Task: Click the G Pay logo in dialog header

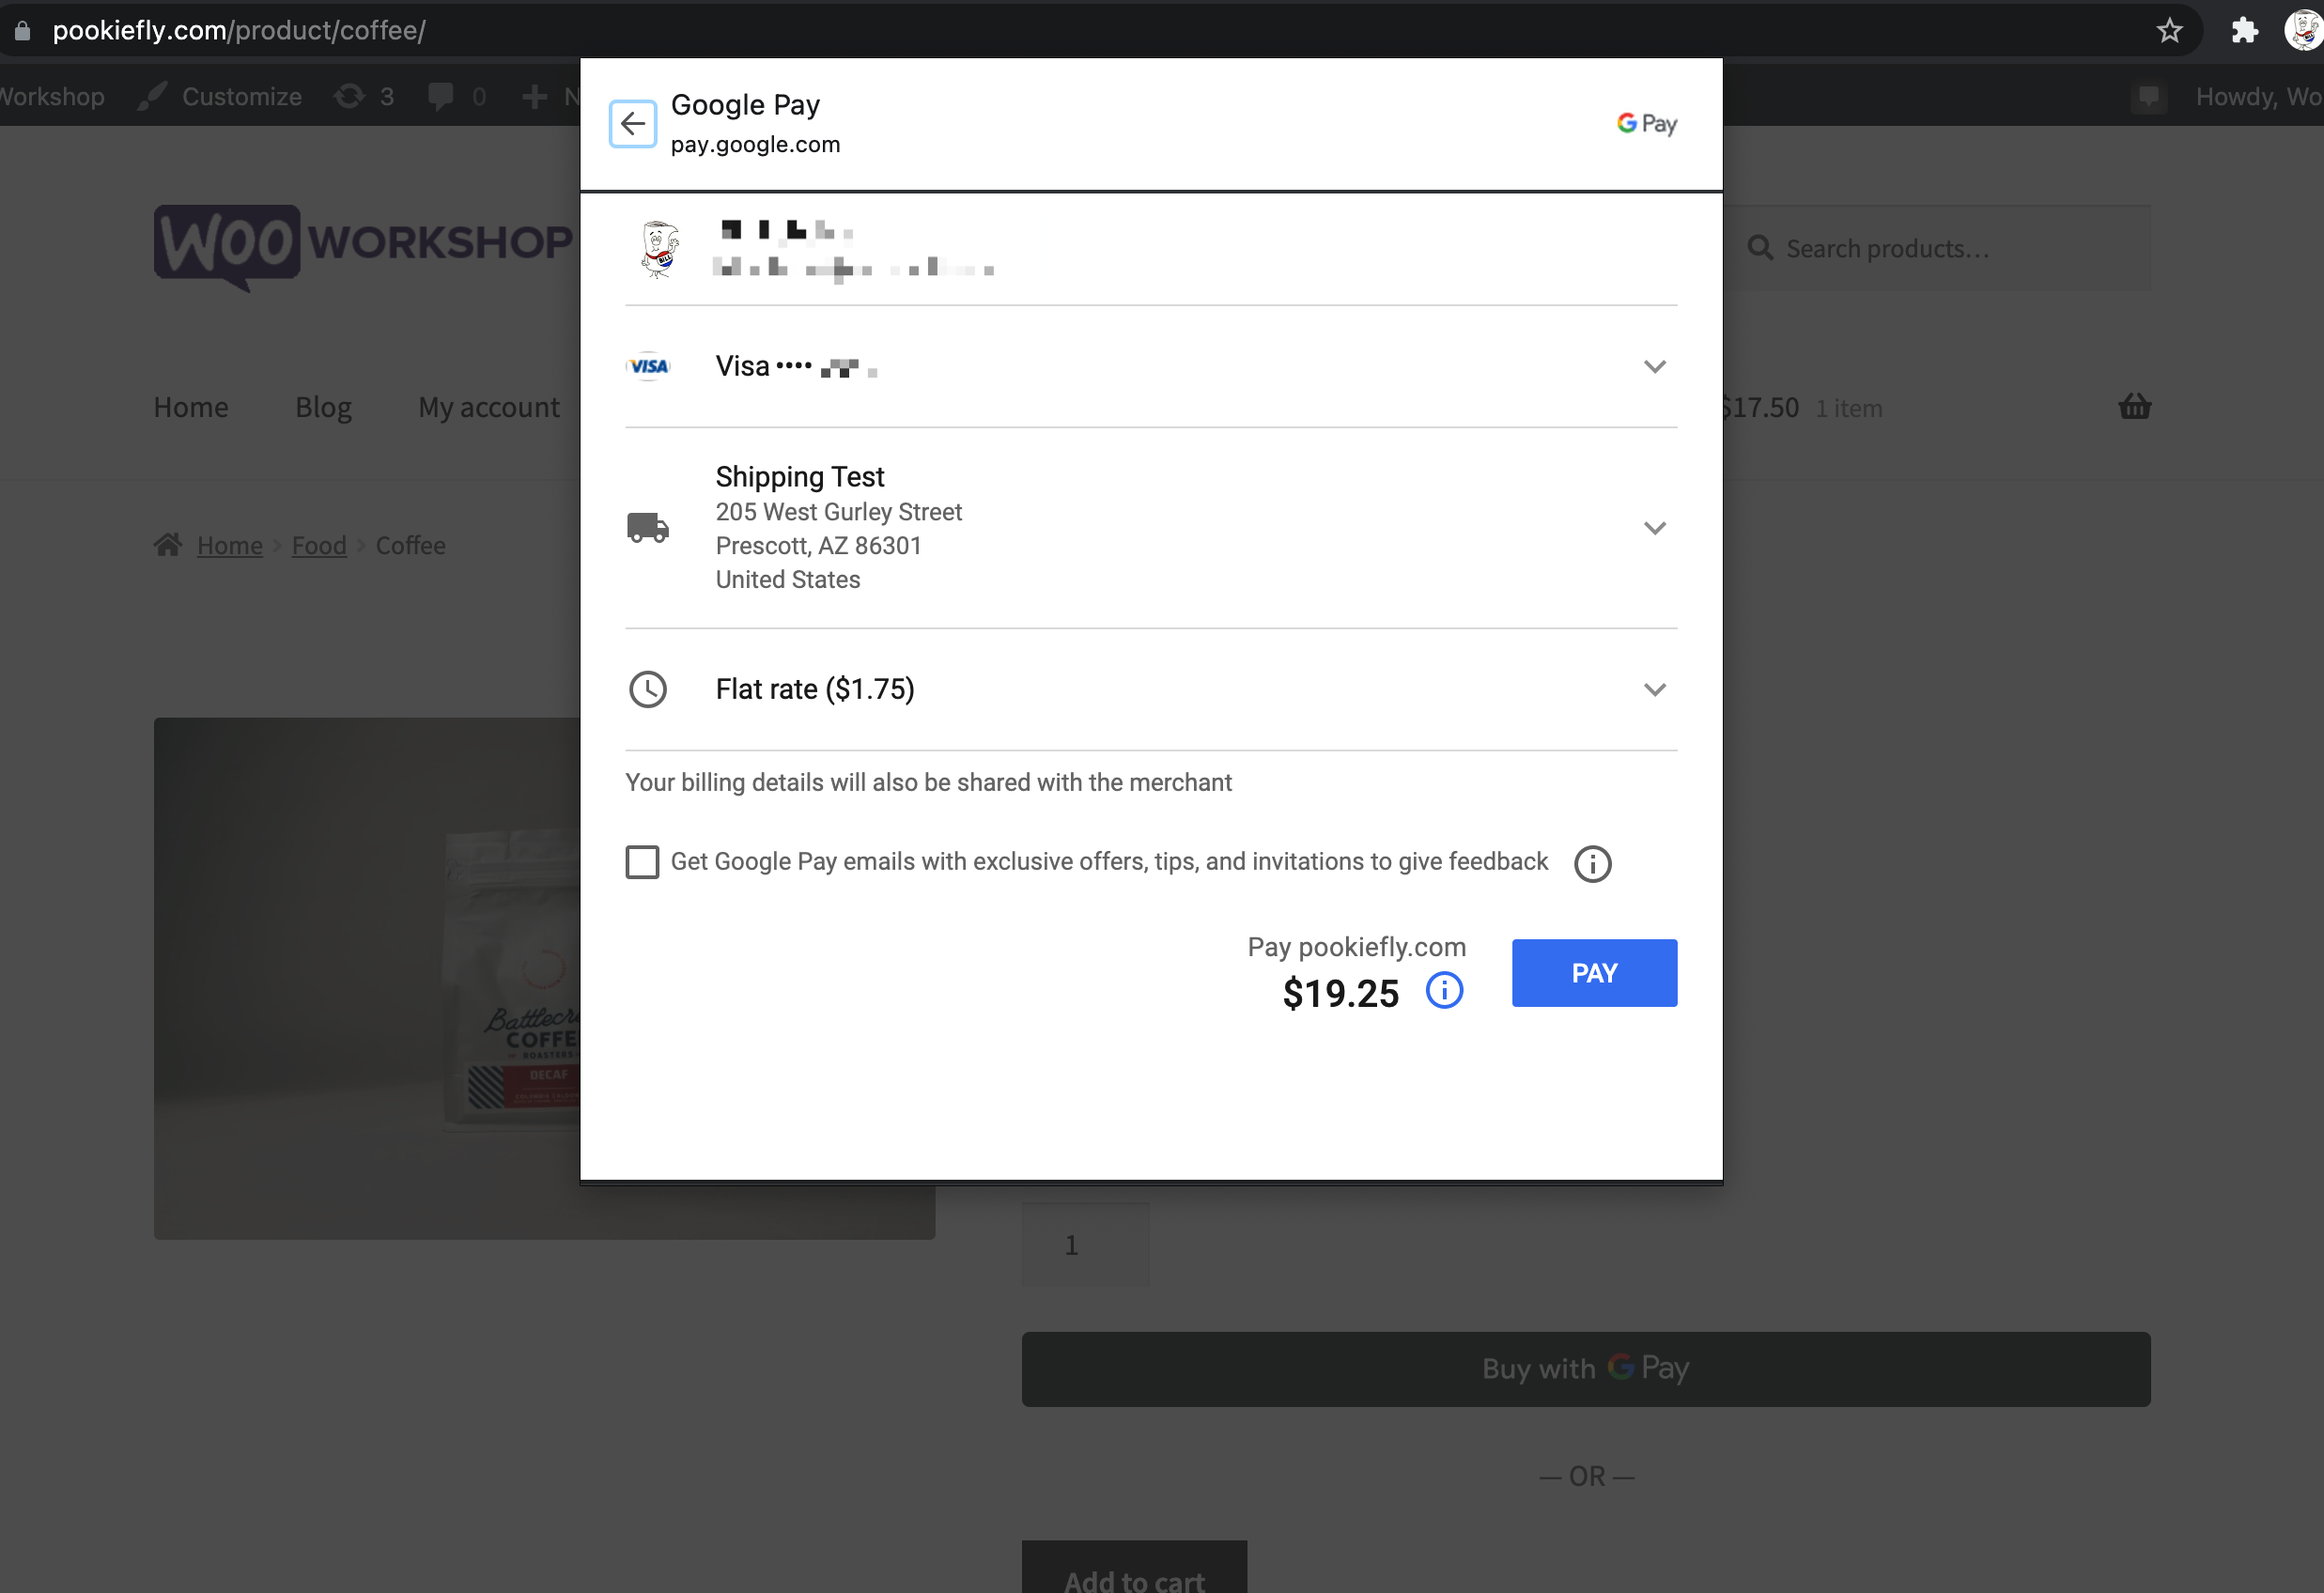Action: click(1646, 124)
